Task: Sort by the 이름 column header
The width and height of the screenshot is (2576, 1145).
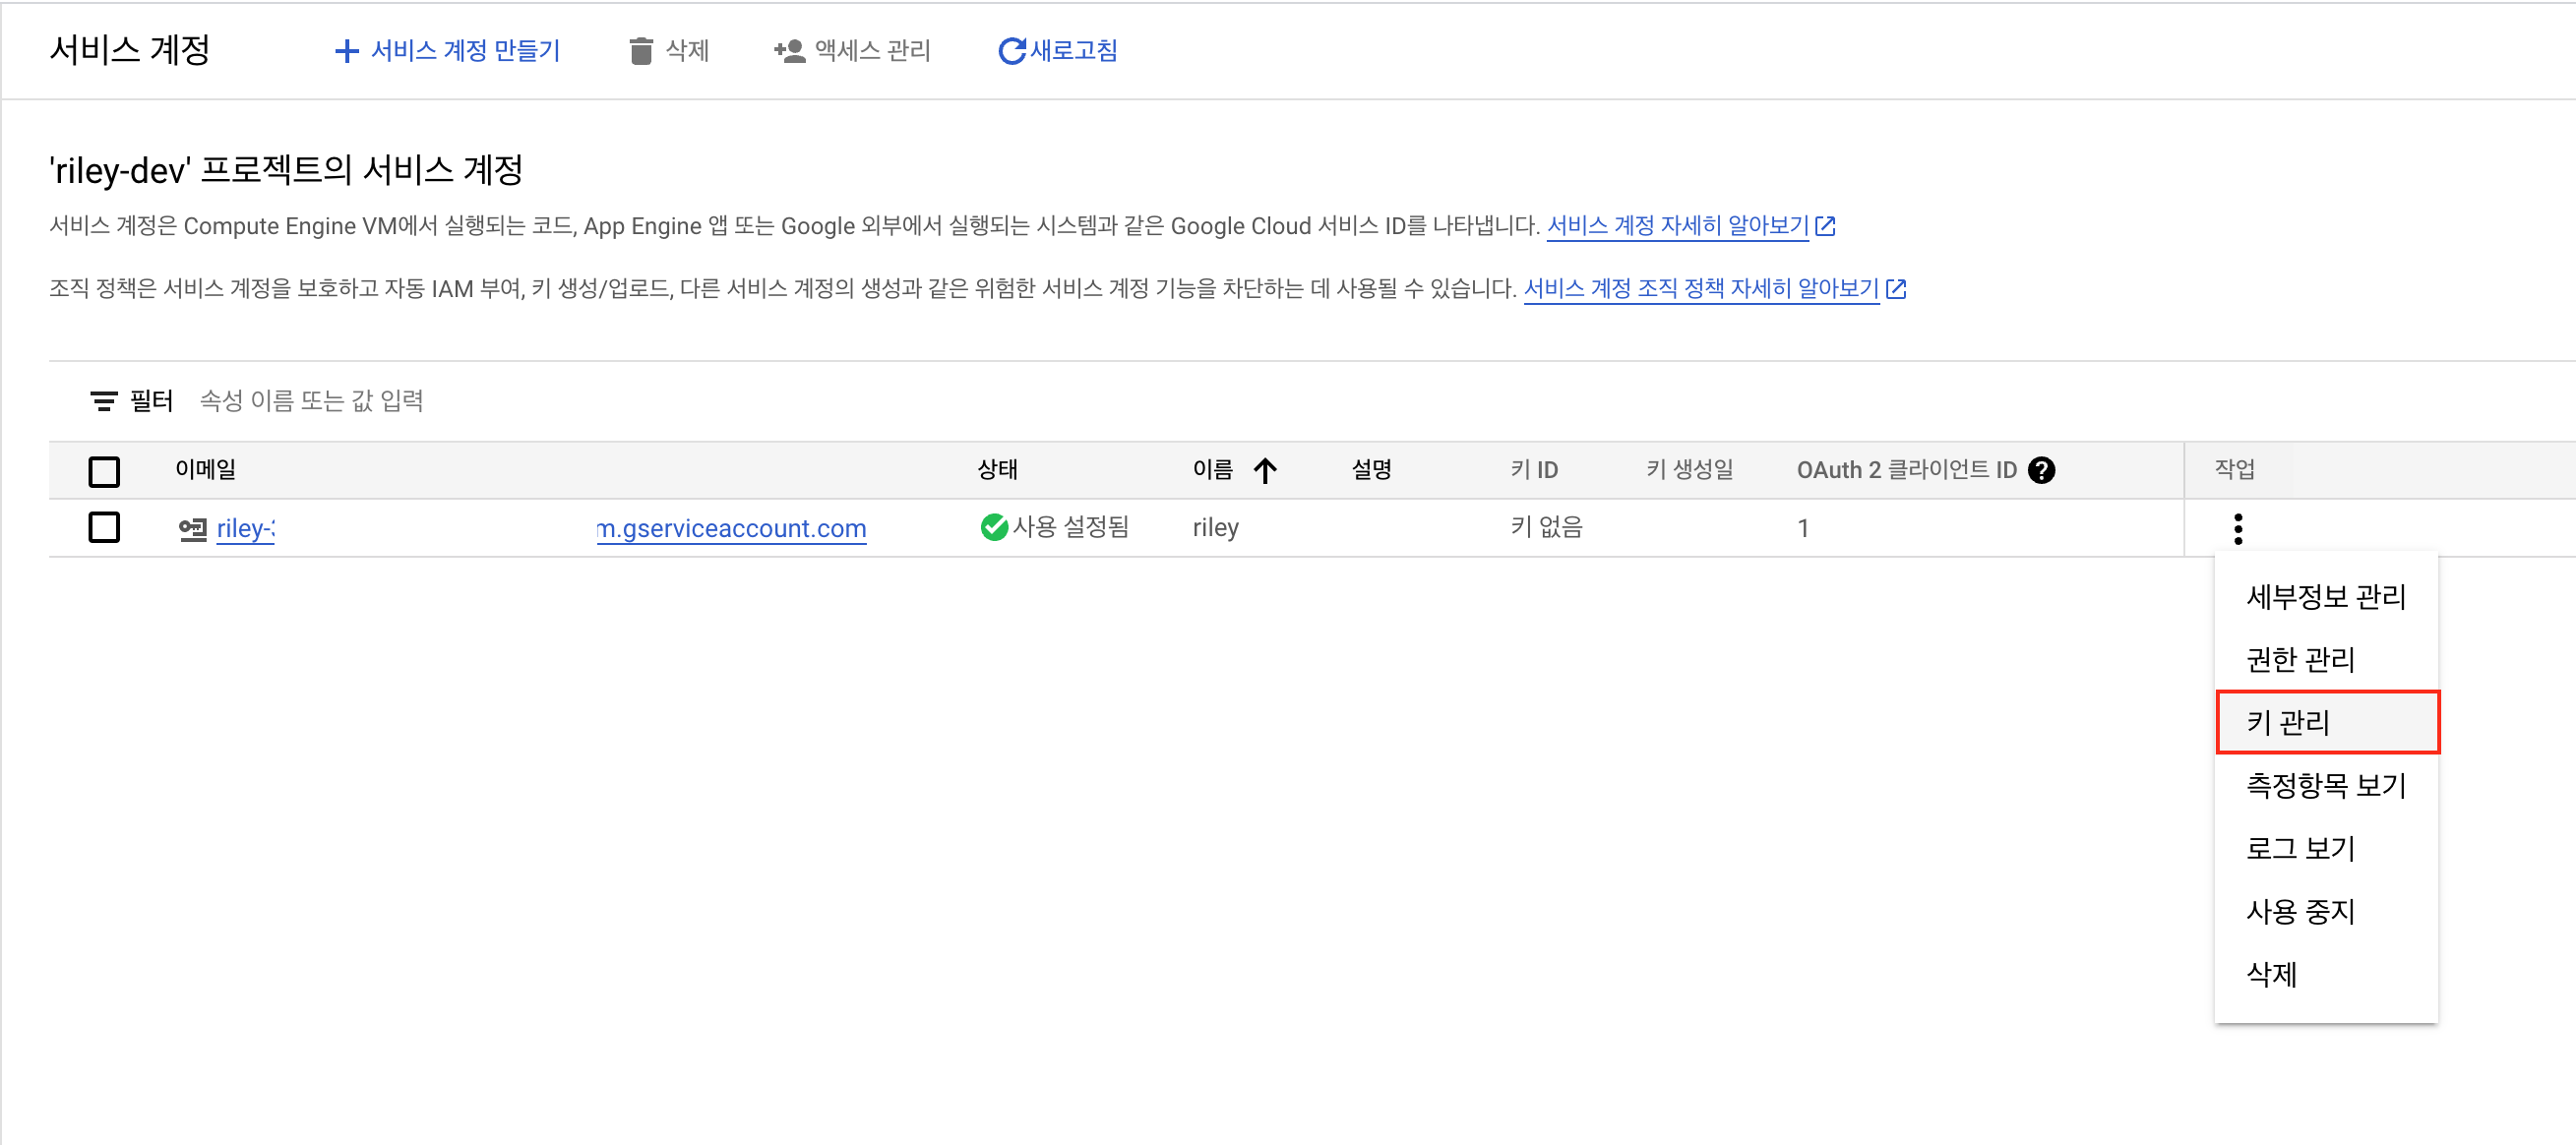Action: [1212, 469]
